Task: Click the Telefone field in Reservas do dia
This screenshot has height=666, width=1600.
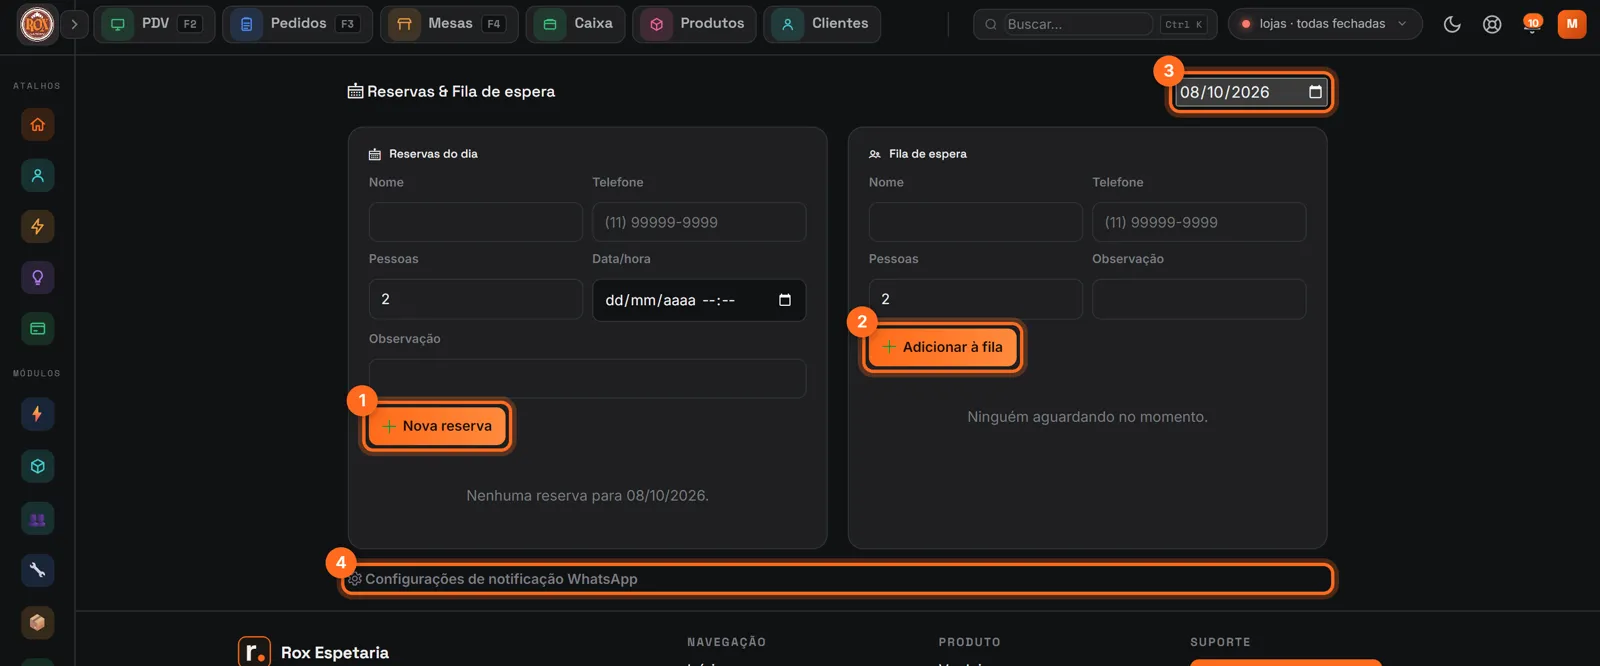Action: pyautogui.click(x=699, y=222)
